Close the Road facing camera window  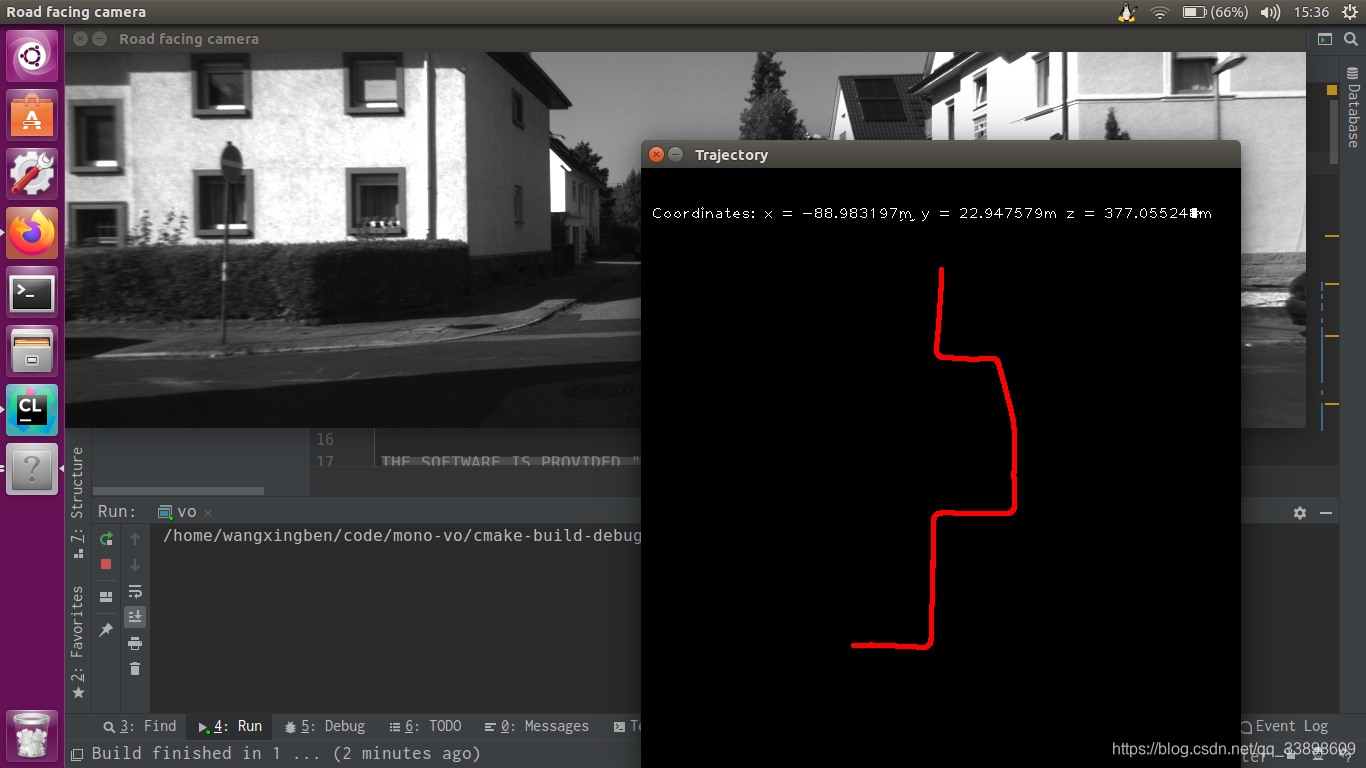point(79,39)
